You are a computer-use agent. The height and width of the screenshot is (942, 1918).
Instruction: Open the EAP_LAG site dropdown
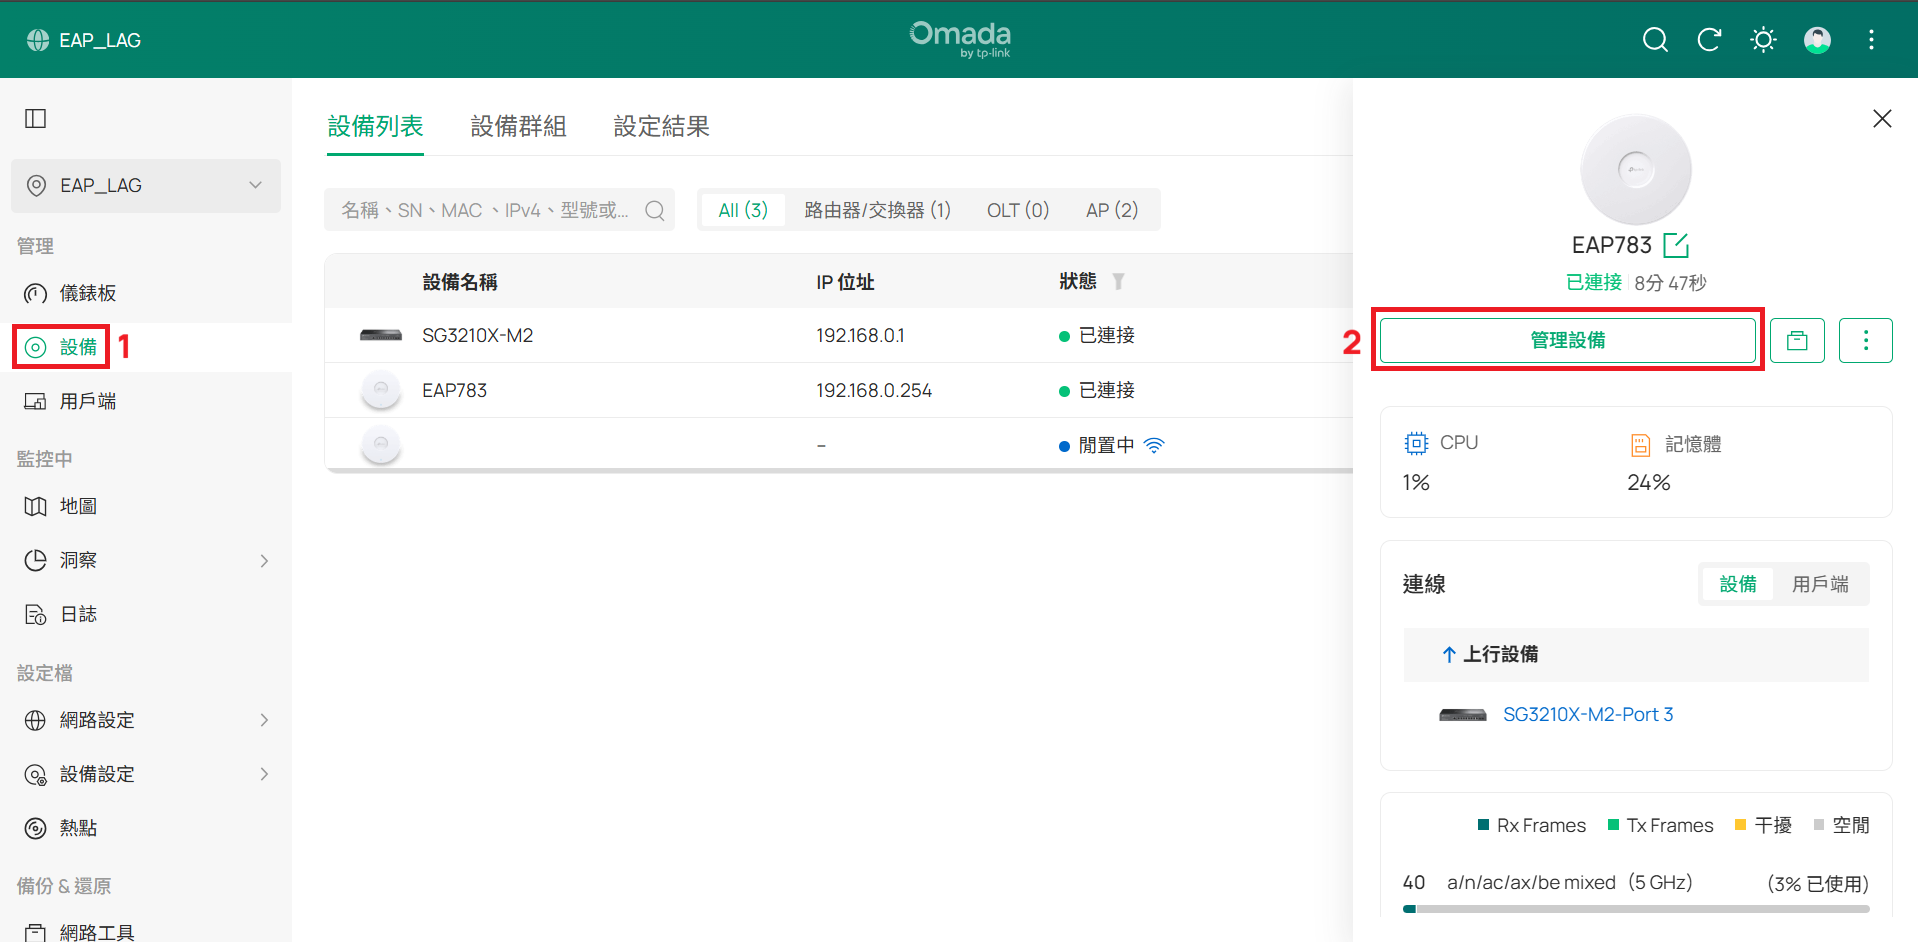tap(146, 185)
